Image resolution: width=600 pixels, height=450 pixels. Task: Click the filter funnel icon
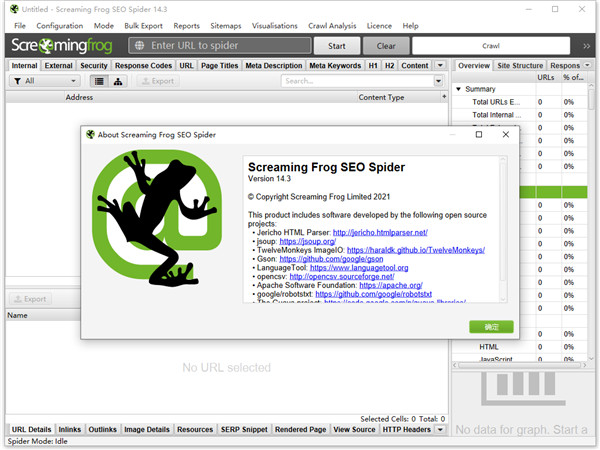18,81
